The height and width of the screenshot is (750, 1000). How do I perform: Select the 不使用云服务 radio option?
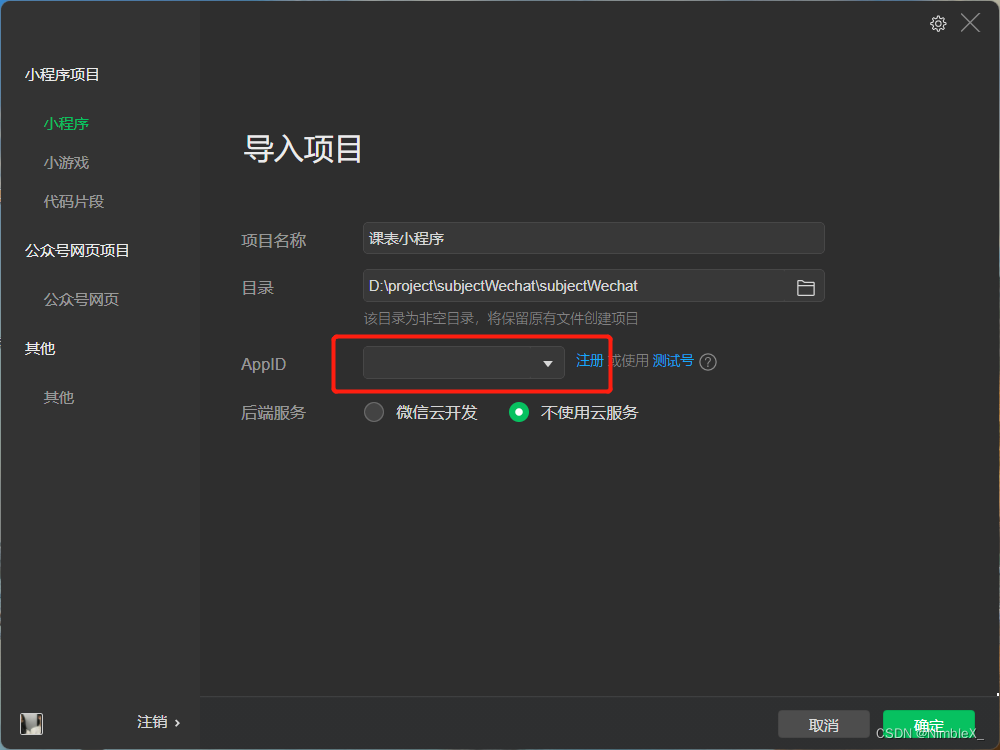(x=519, y=412)
